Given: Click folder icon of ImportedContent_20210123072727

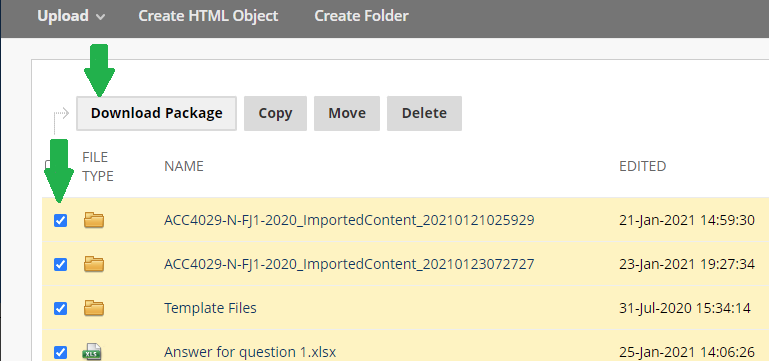Looking at the screenshot, I should click(94, 264).
